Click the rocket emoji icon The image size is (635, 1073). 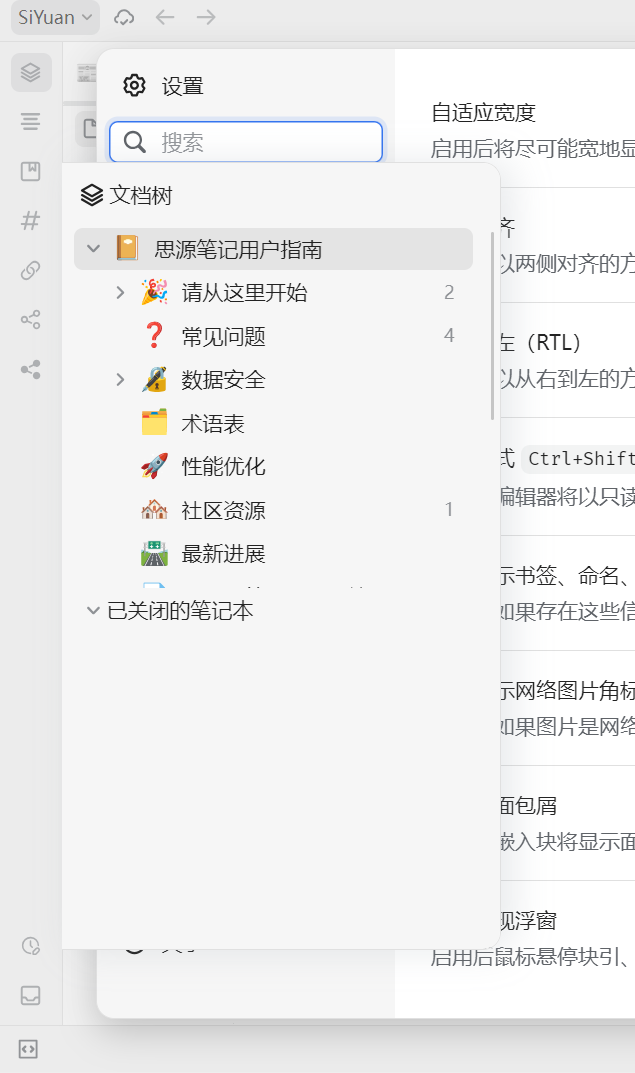[x=155, y=466]
